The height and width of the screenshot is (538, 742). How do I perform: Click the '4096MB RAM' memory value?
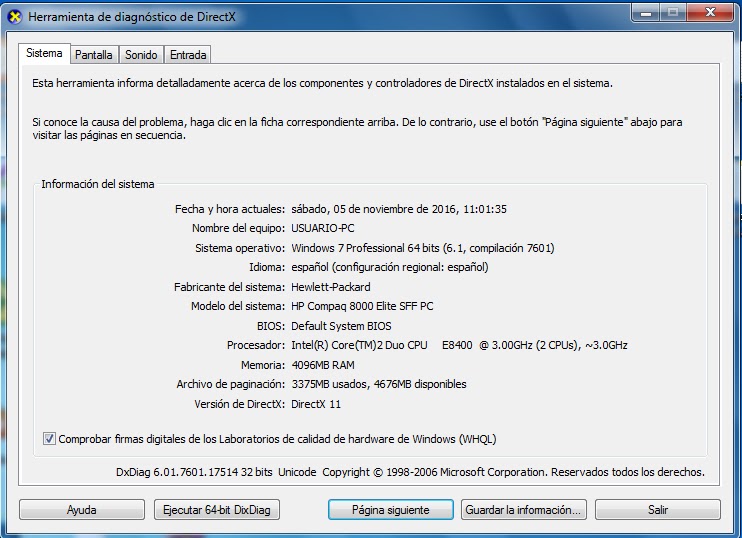click(323, 365)
